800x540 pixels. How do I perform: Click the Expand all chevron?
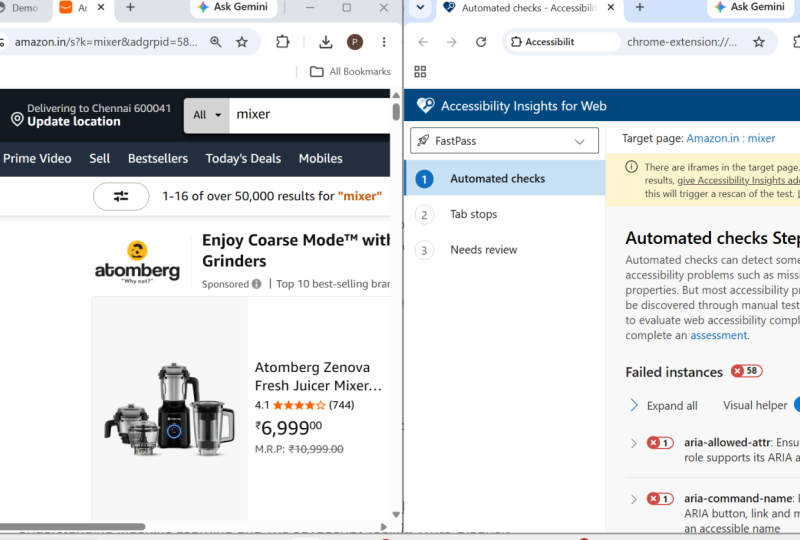click(x=634, y=406)
